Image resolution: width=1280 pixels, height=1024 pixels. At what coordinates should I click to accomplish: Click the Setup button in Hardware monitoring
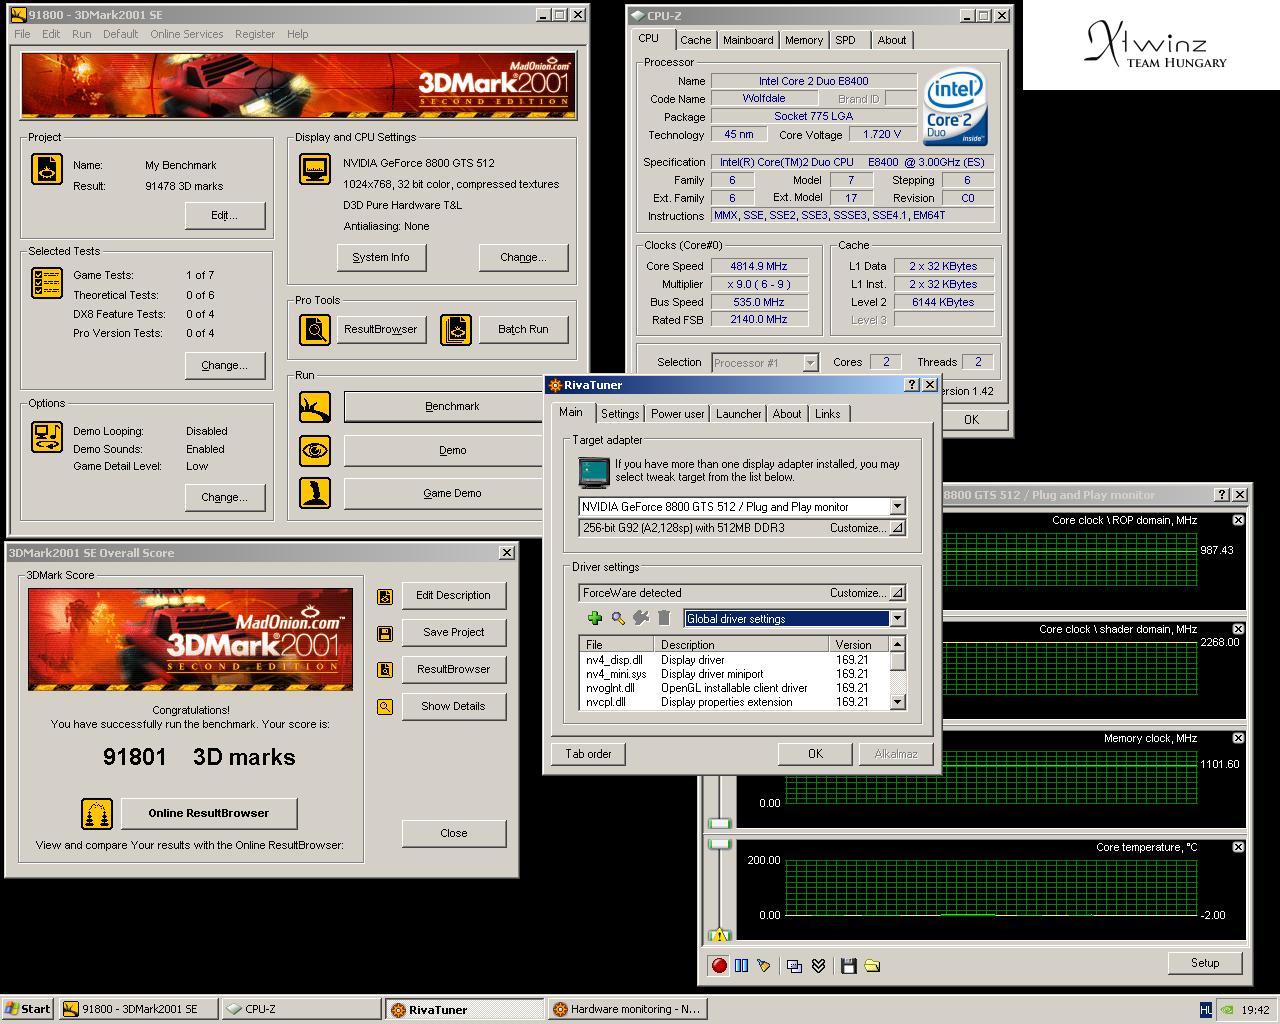click(x=1205, y=963)
